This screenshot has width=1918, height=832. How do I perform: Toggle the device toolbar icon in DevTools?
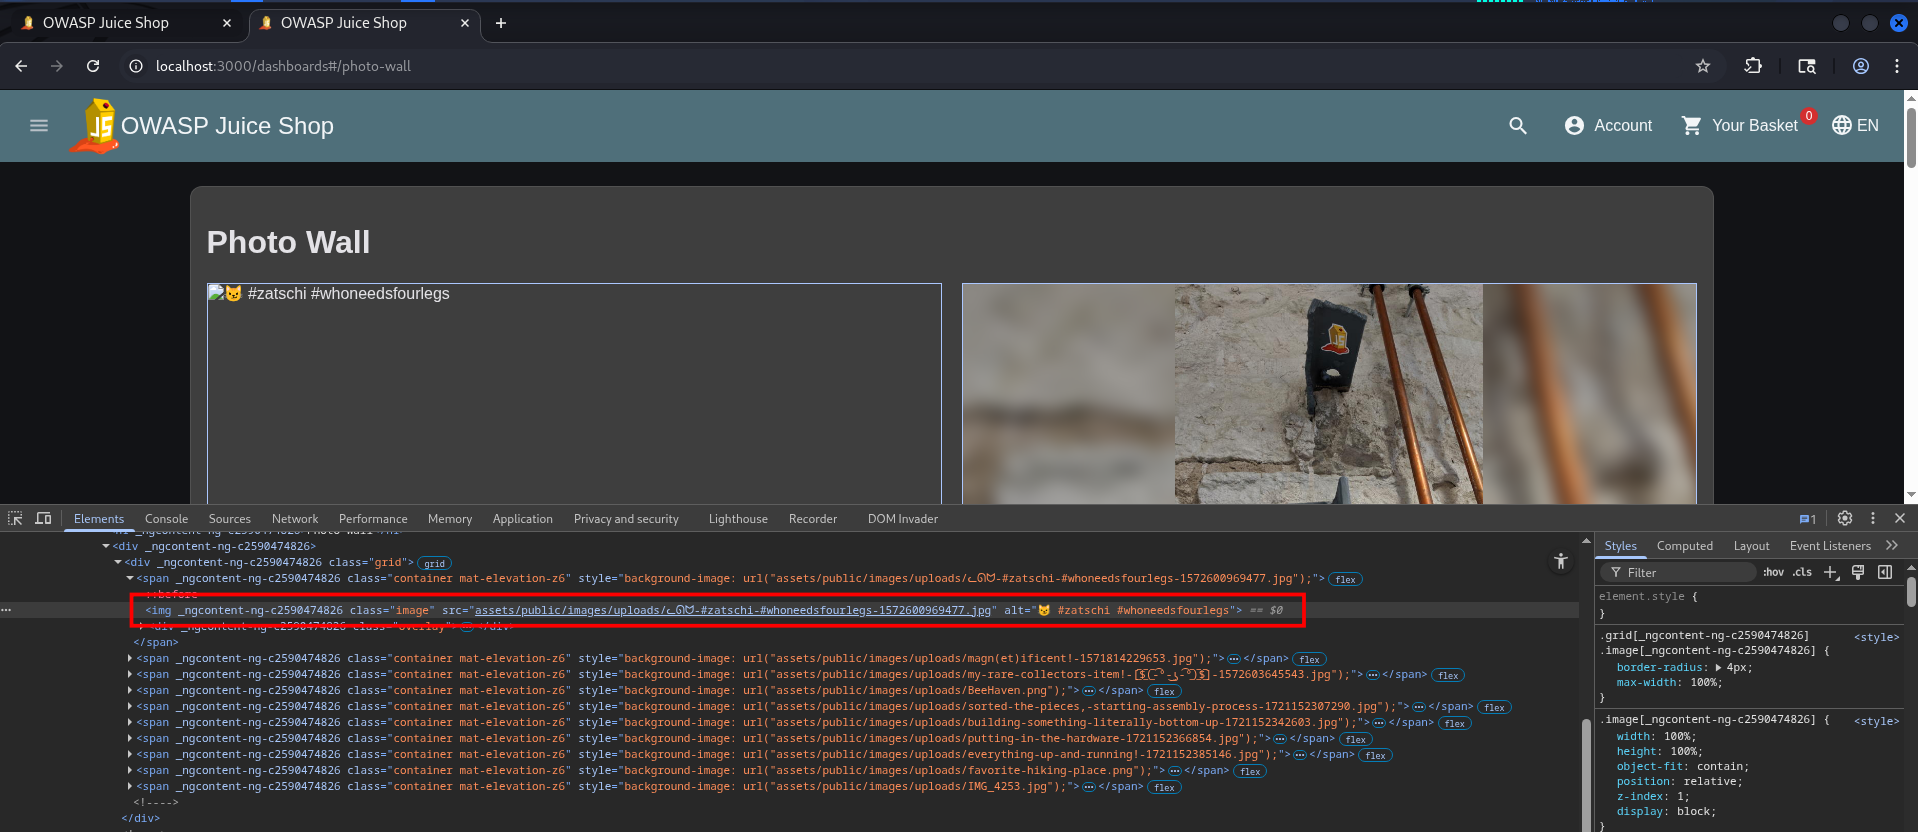point(43,518)
